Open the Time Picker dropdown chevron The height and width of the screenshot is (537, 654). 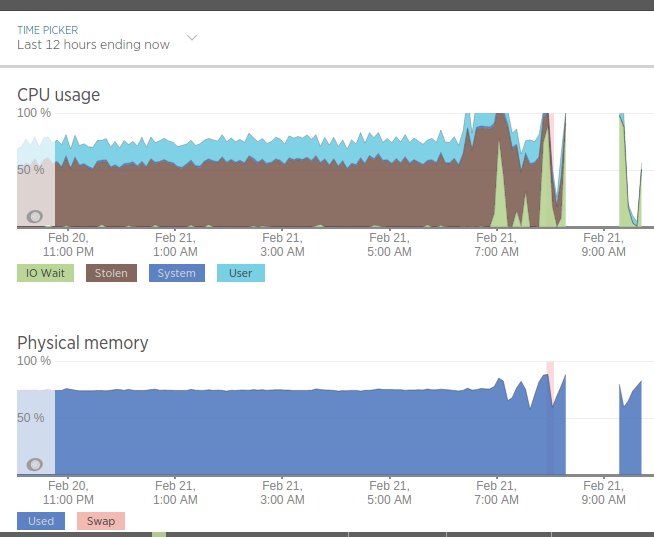192,38
